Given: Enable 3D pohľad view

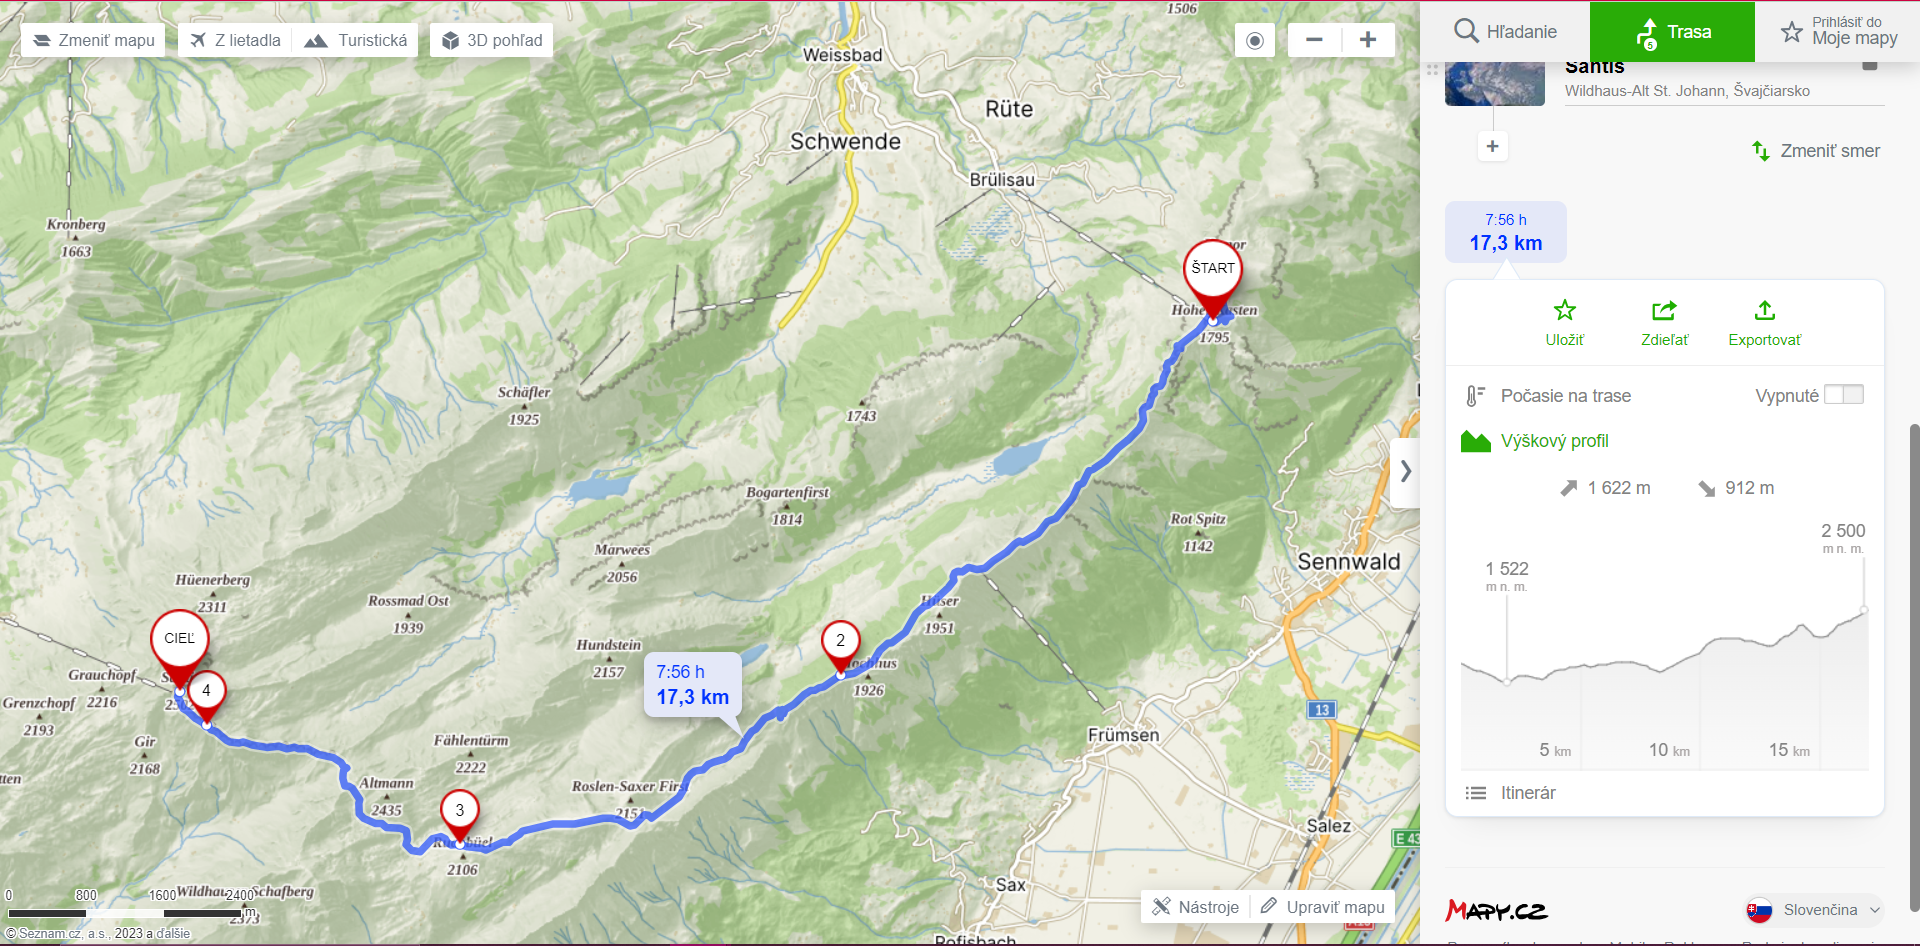Looking at the screenshot, I should 491,40.
